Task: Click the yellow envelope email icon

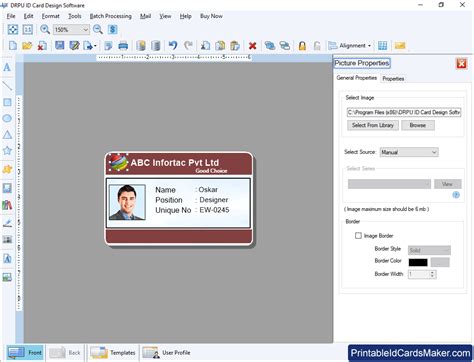Action: pyautogui.click(x=400, y=46)
